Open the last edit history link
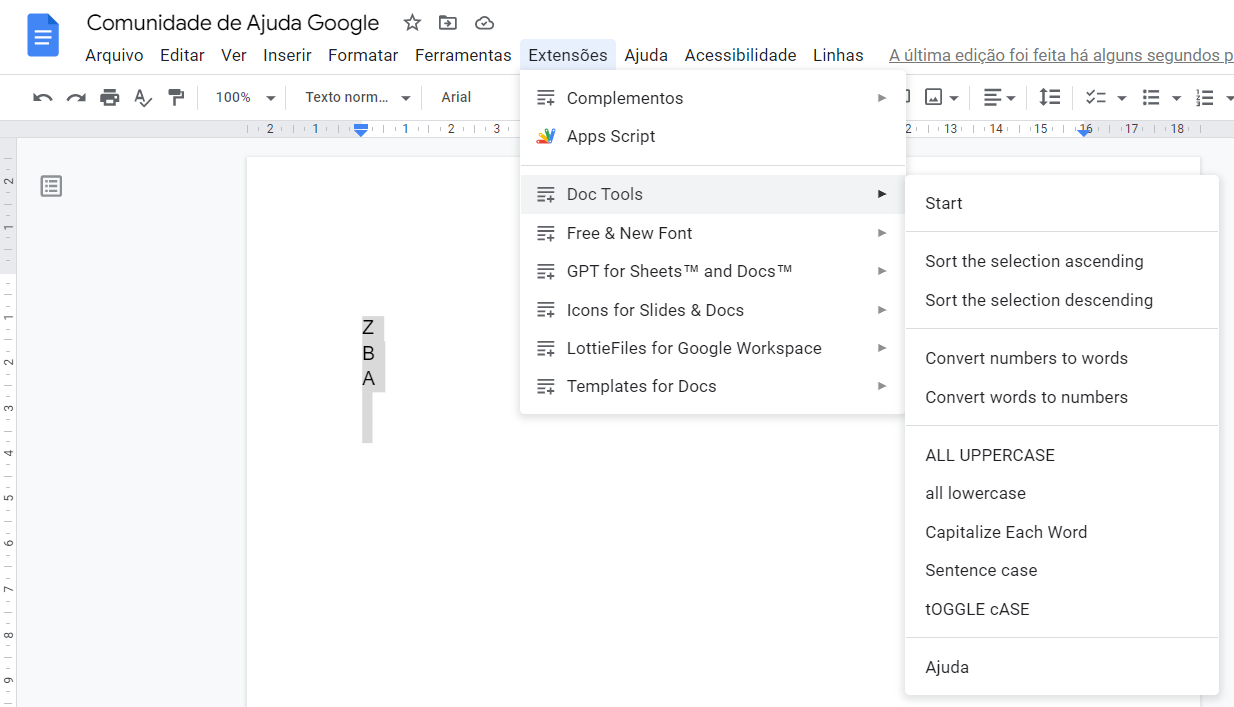Screen dimensions: 1234x707 point(1060,55)
